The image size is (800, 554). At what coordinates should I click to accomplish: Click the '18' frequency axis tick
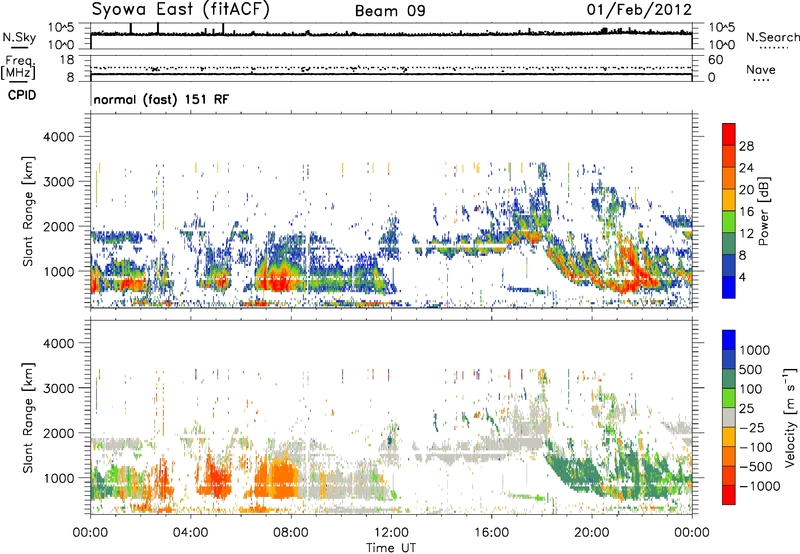67,60
